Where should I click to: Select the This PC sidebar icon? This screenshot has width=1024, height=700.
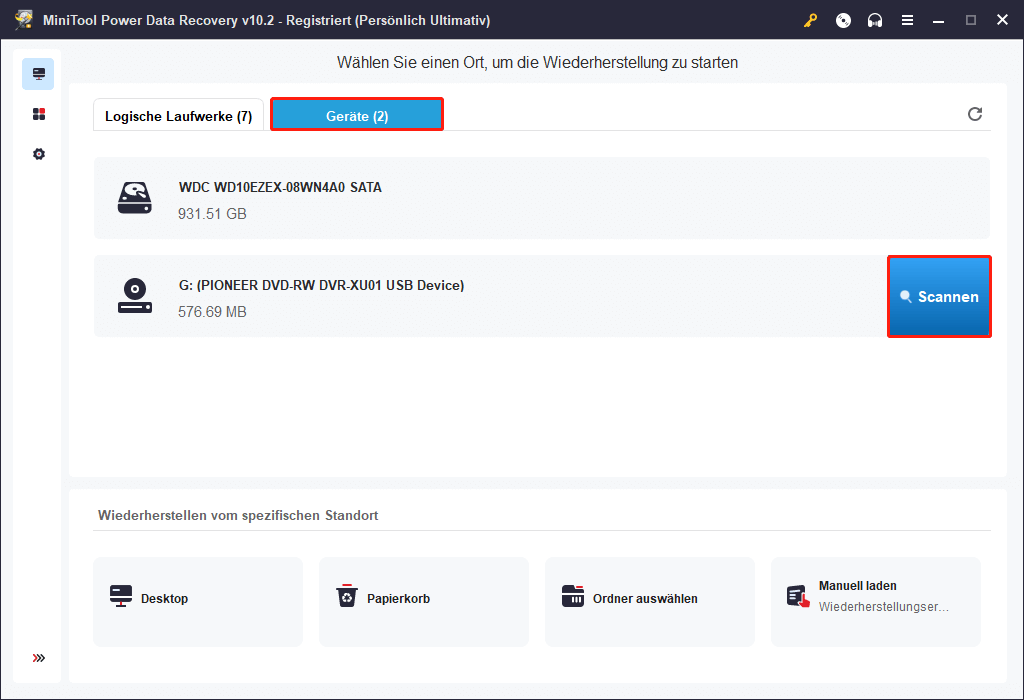pos(39,74)
